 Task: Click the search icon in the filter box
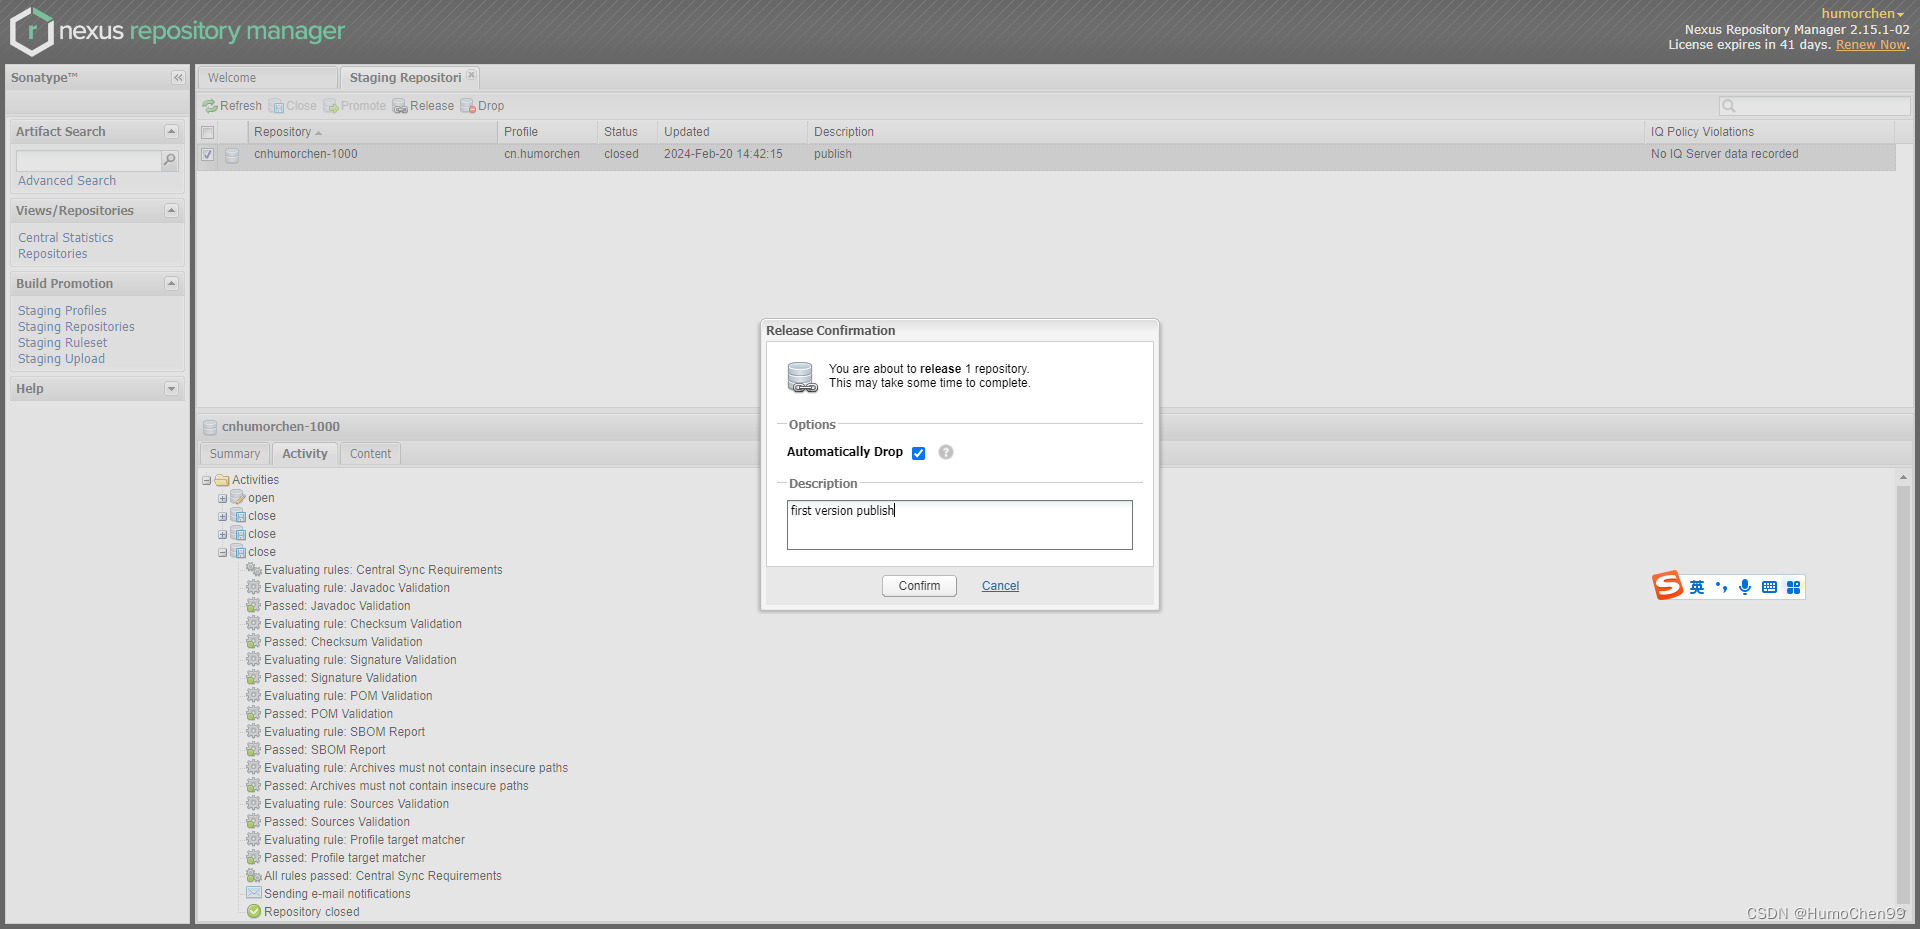pos(1728,106)
